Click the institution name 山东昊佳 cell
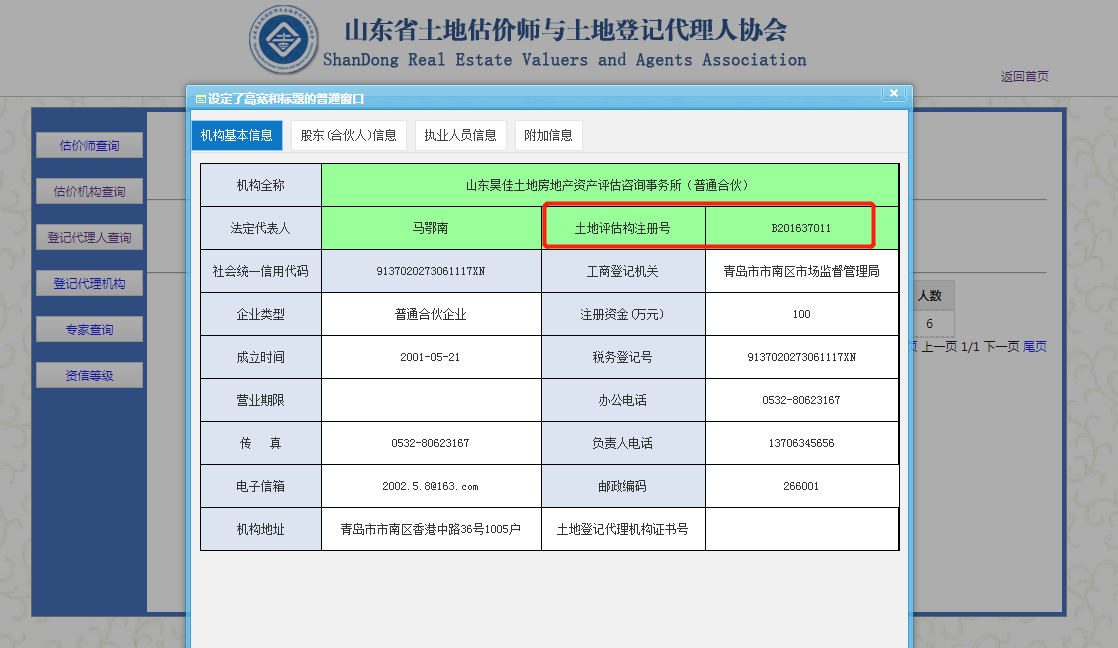 (609, 185)
